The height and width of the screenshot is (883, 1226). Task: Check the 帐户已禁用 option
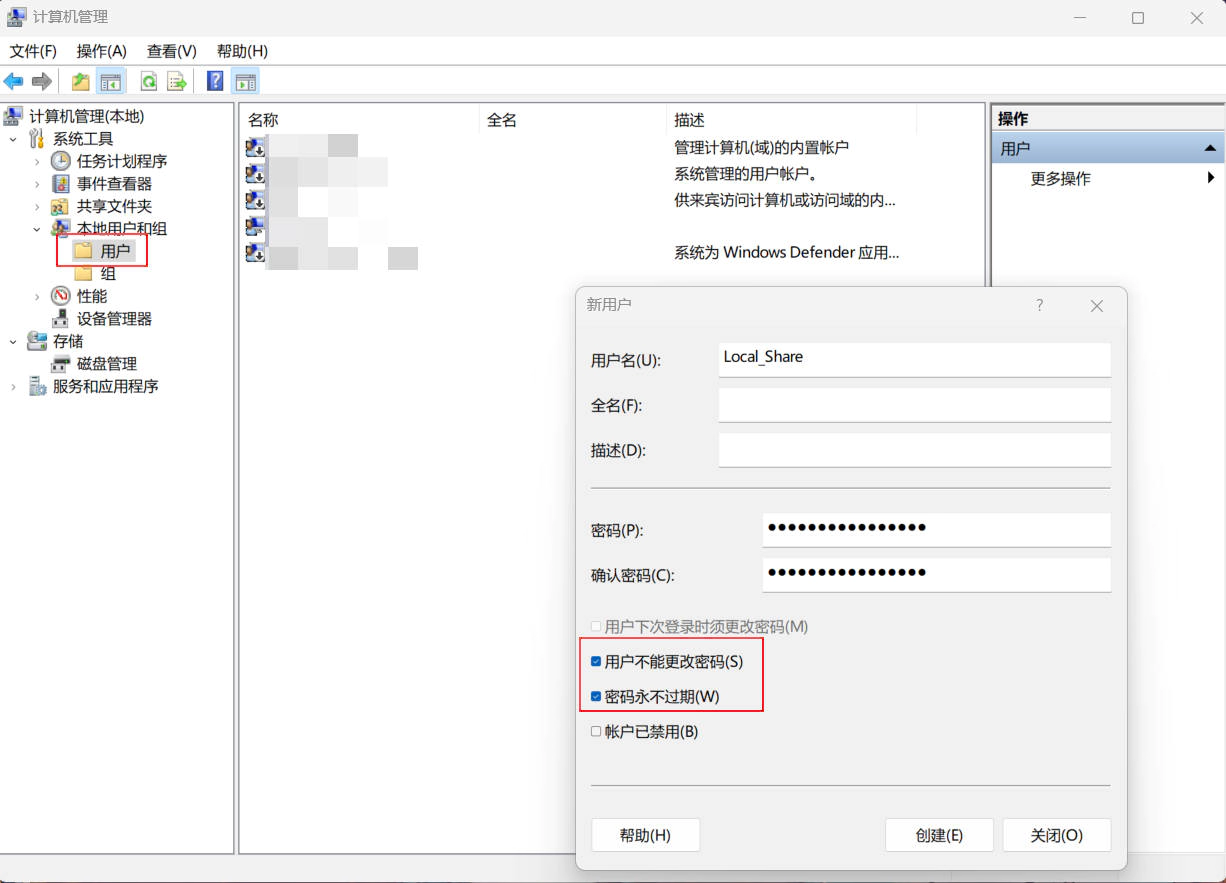[596, 731]
